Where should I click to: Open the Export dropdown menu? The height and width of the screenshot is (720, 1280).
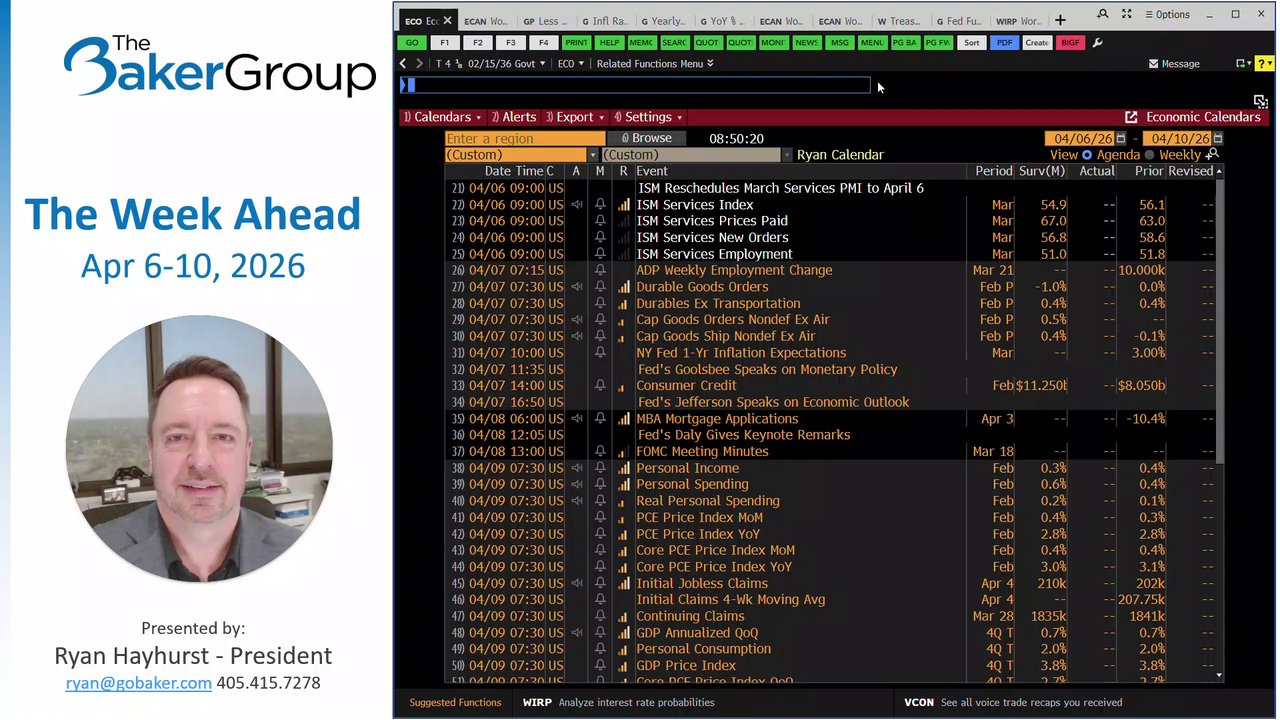pyautogui.click(x=575, y=117)
